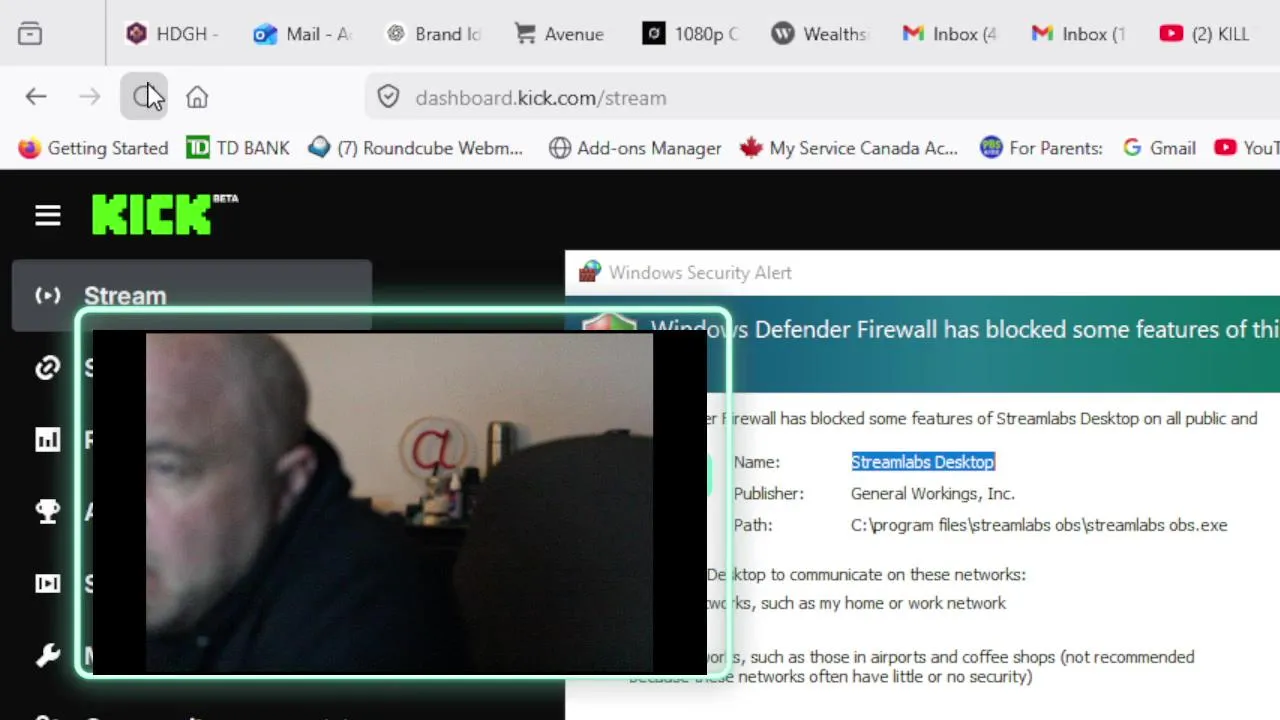The height and width of the screenshot is (720, 1280).
Task: Open the YouTube bookmark
Action: 1247,148
